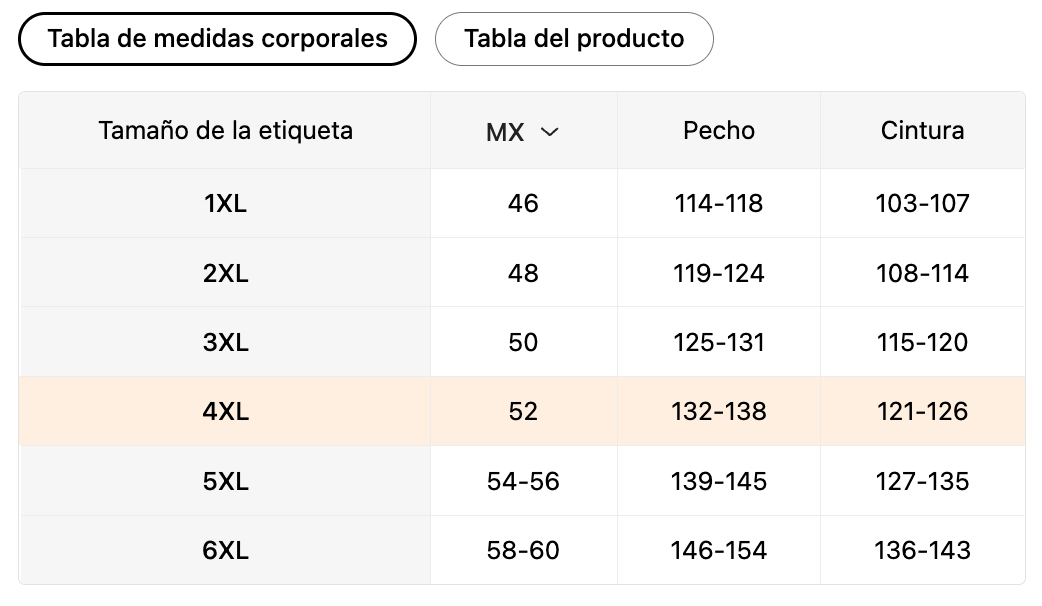
Task: Select the Tabla de medidas corporales tab
Action: 217,39
